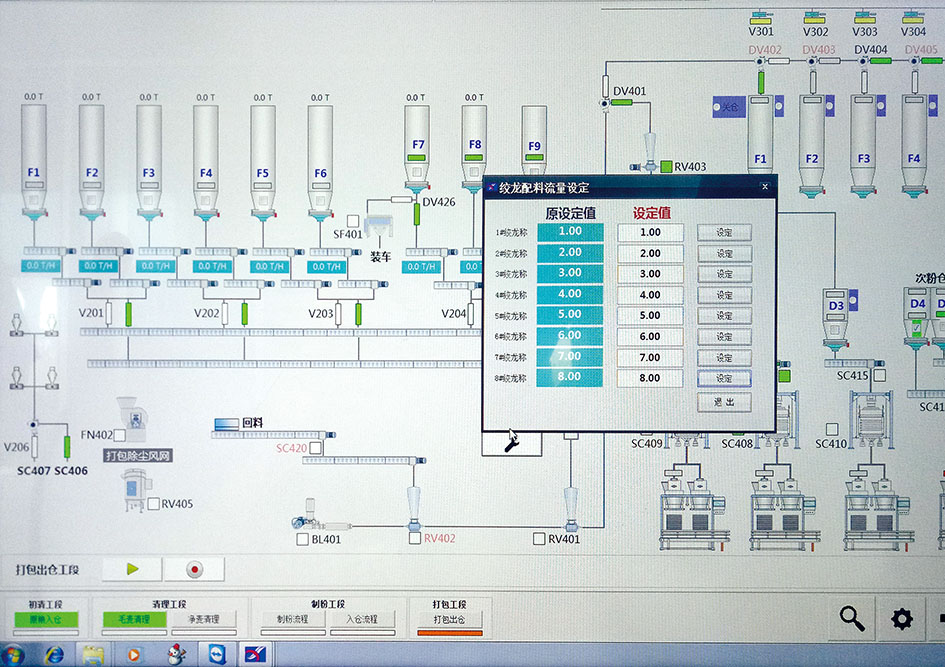Select the 原粮入仓 process button

pos(46,619)
